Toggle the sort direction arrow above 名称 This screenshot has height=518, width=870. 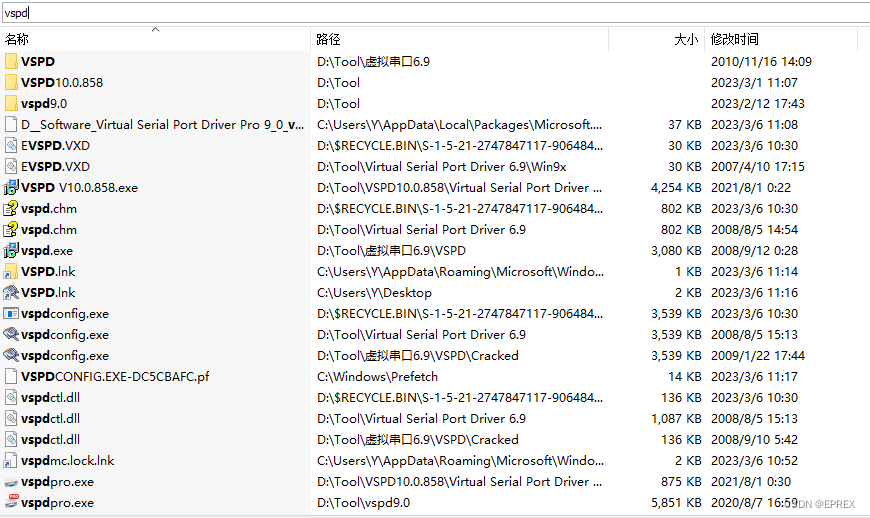(155, 29)
